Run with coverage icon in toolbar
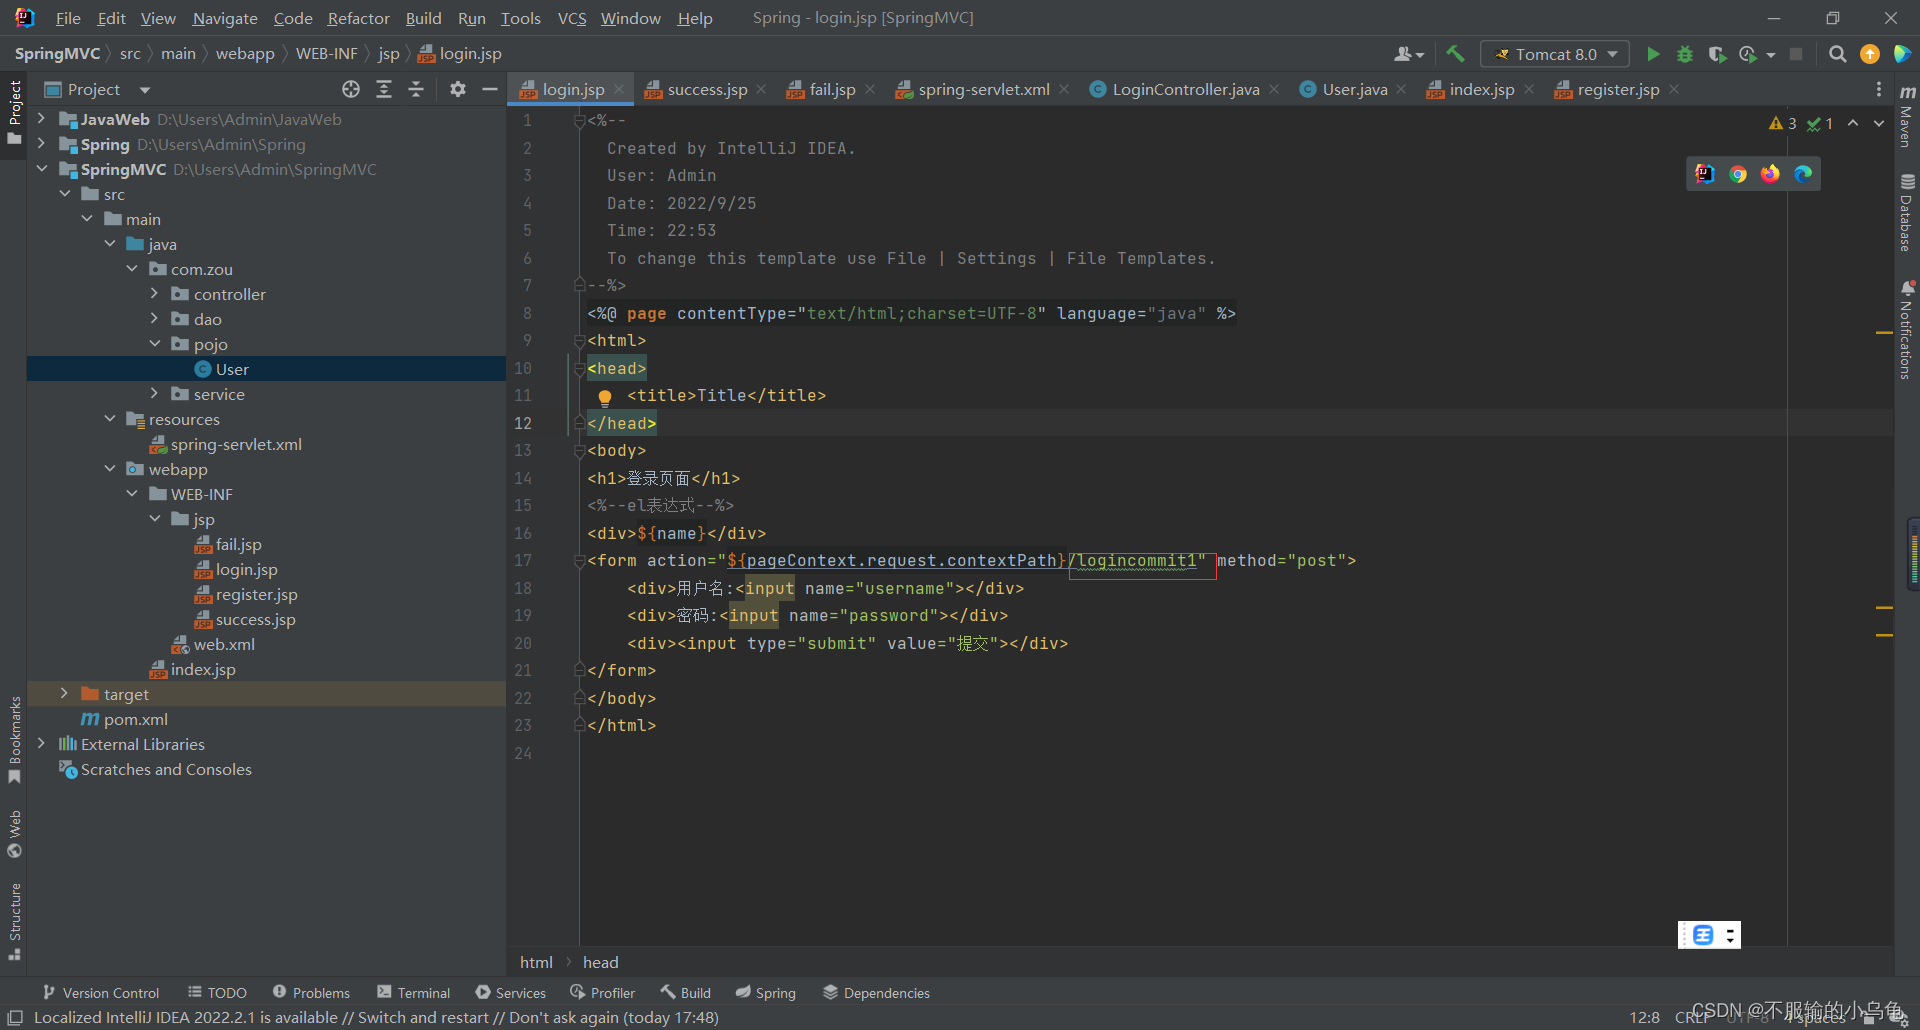The width and height of the screenshot is (1920, 1030). 1717,54
